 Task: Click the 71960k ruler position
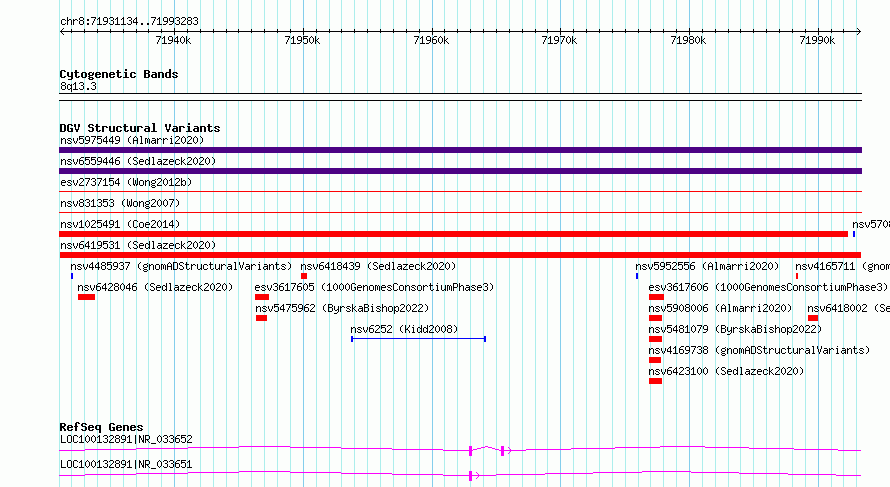coord(431,40)
